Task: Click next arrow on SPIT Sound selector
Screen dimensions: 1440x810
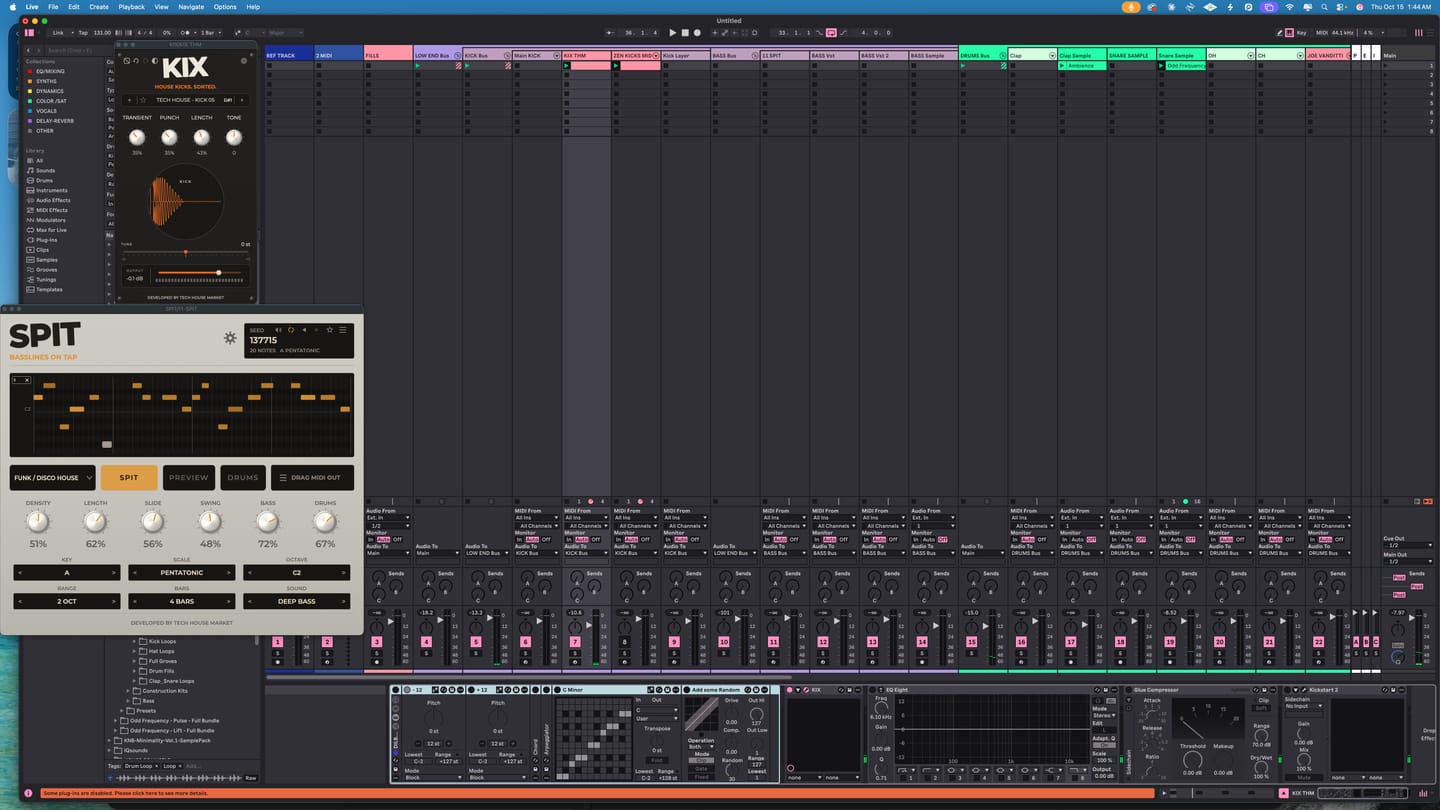Action: click(x=345, y=601)
